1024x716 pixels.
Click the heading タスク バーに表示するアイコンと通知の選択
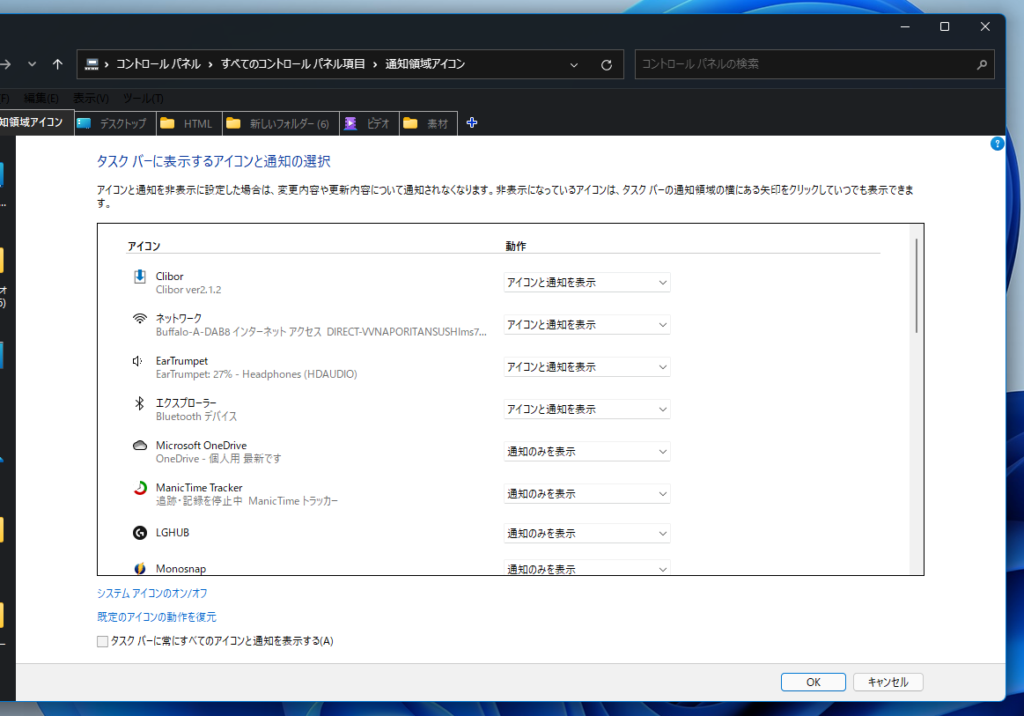tap(214, 161)
